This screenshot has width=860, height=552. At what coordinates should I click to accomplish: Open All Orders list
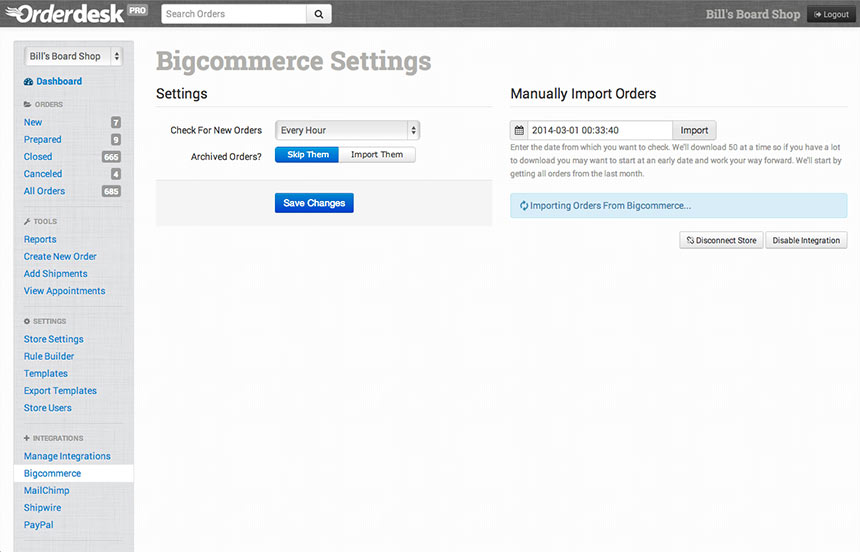click(44, 191)
